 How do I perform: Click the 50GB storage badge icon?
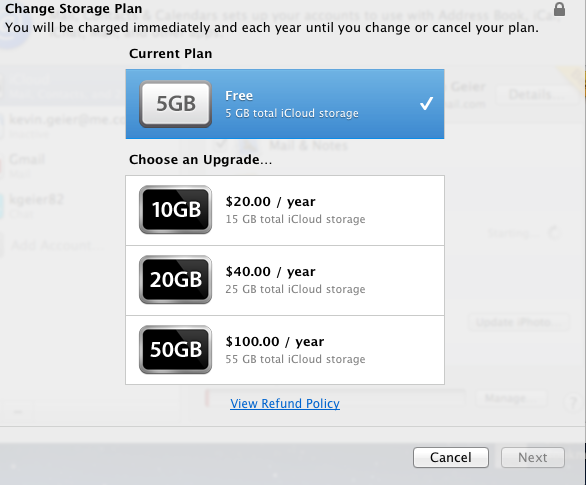click(175, 349)
